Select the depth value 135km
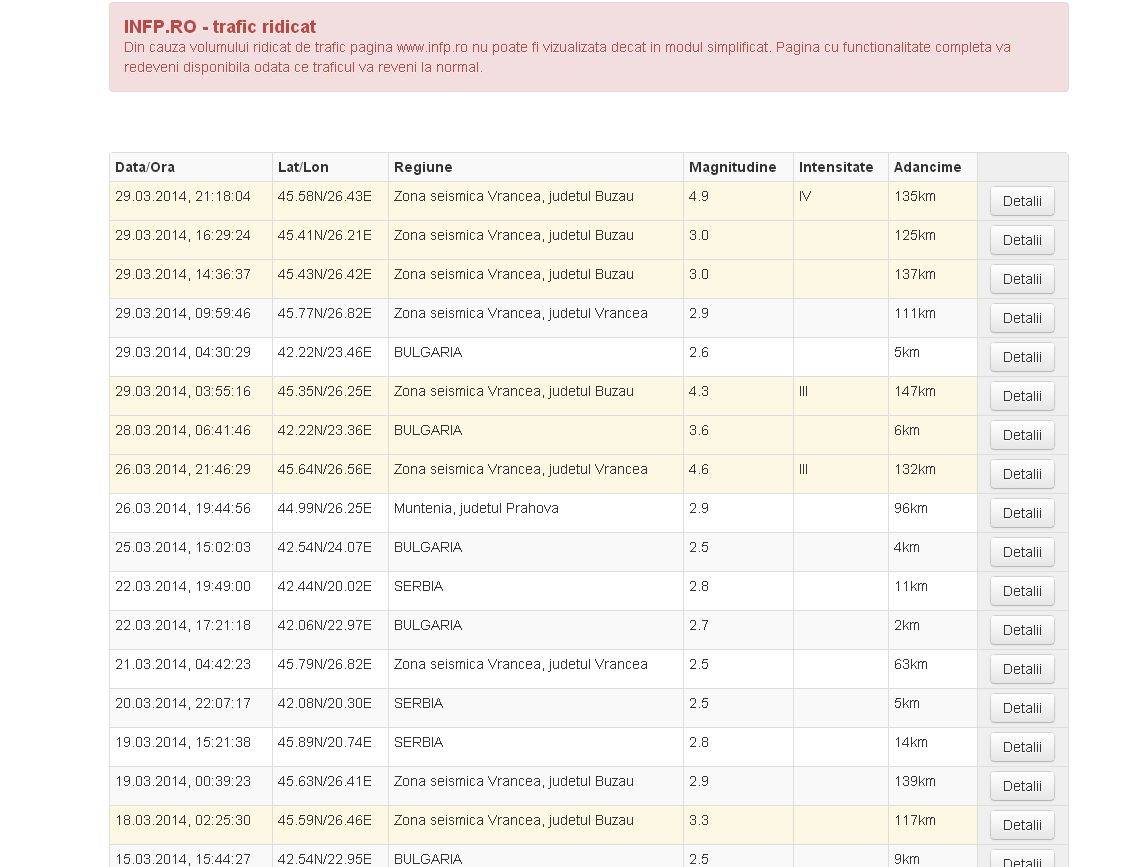This screenshot has height=867, width=1124. coord(915,196)
